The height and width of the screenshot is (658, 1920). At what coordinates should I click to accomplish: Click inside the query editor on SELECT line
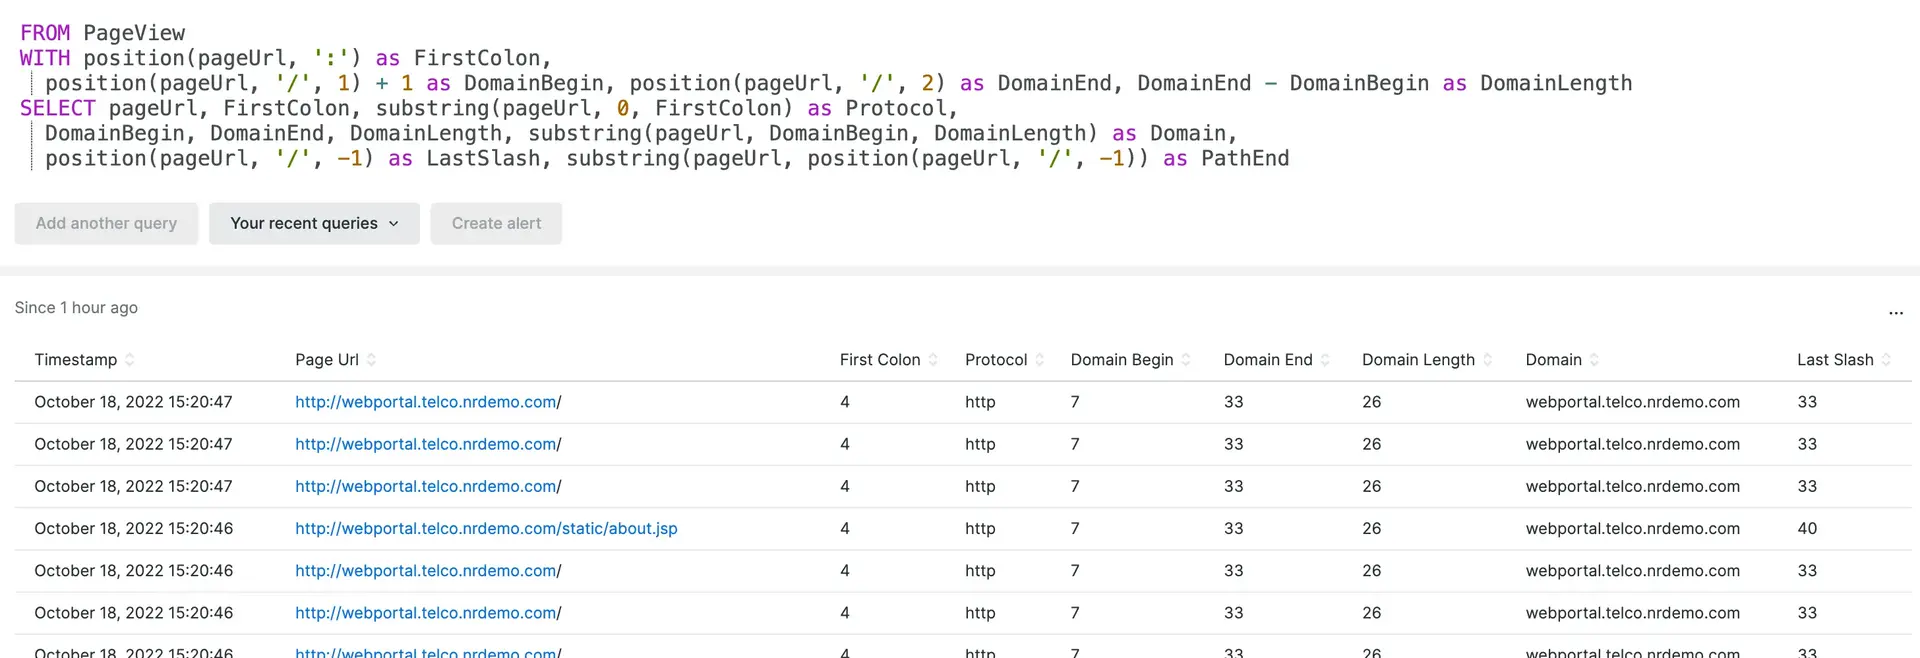pos(500,108)
